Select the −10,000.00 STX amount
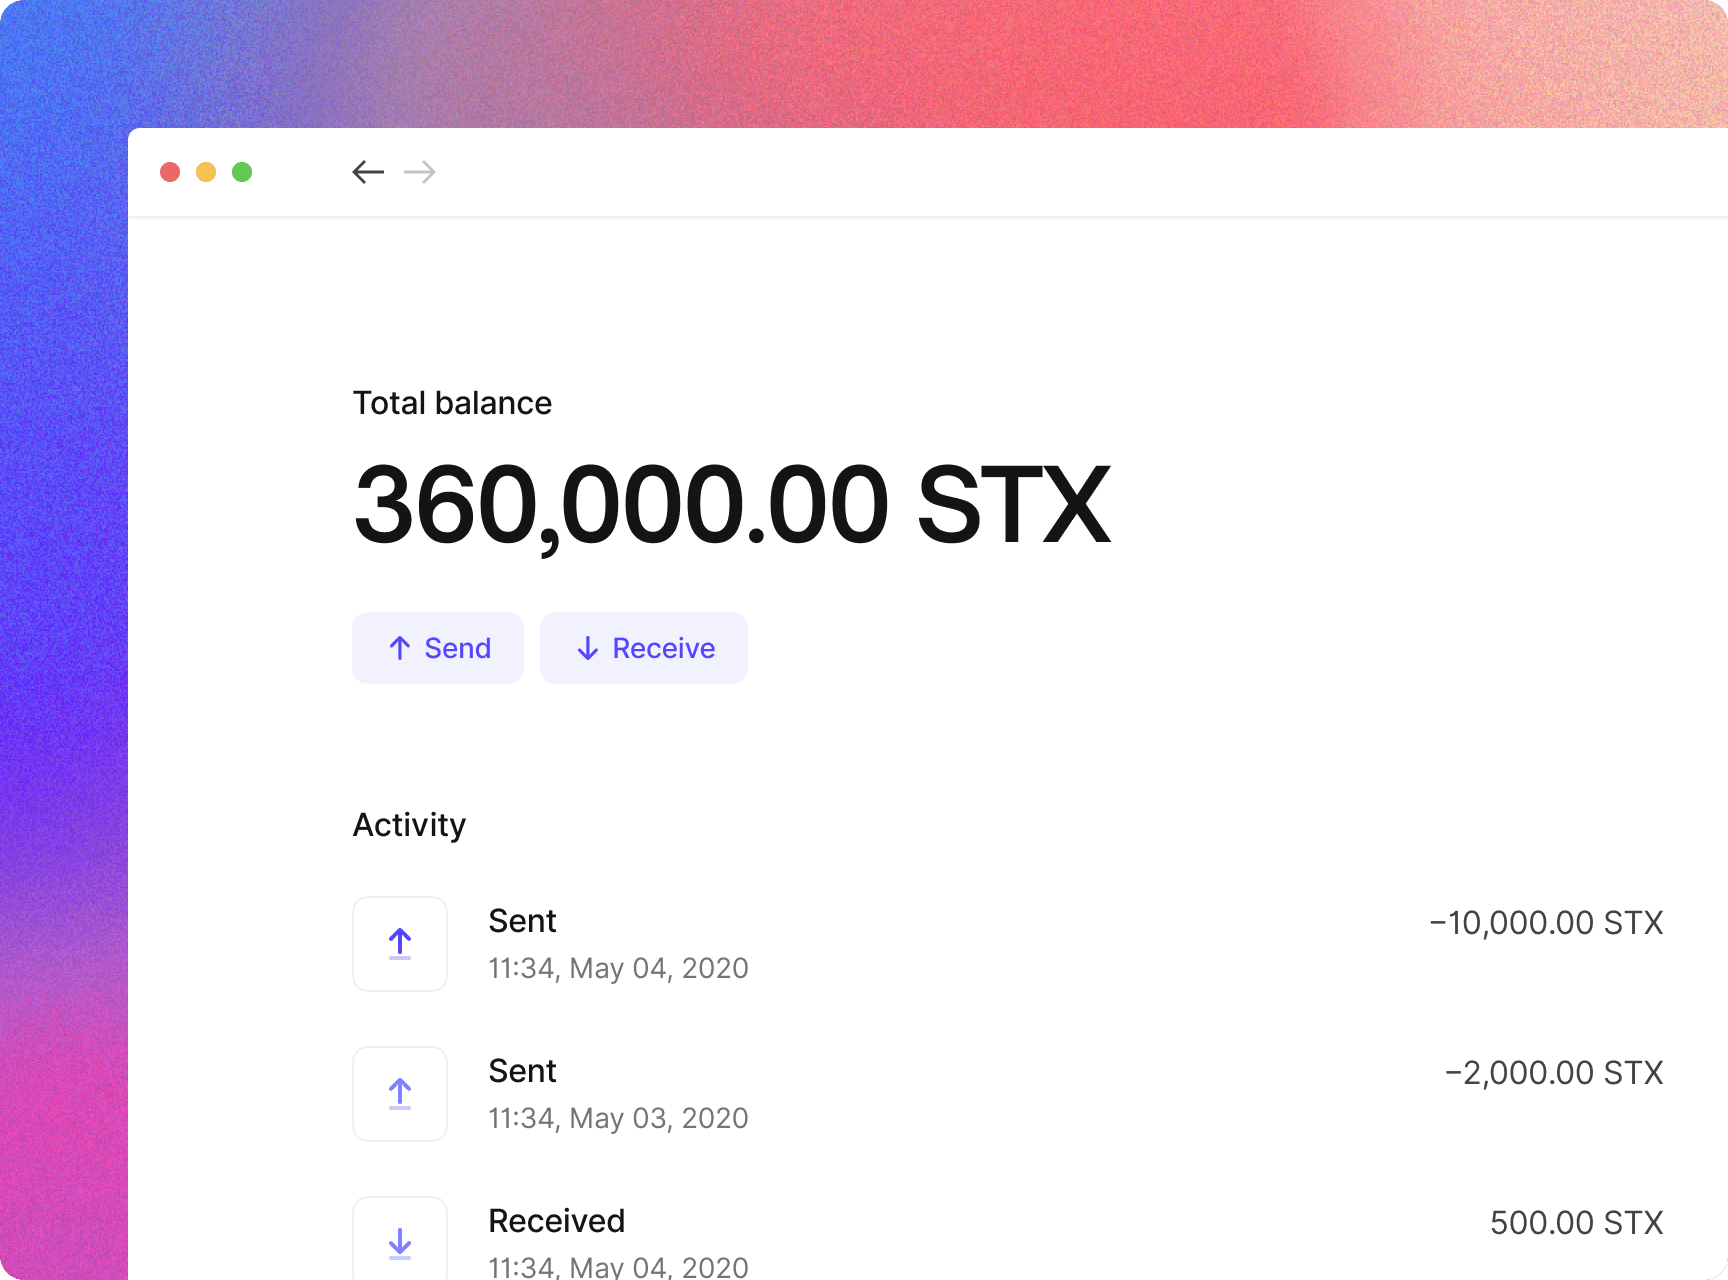 coord(1546,922)
